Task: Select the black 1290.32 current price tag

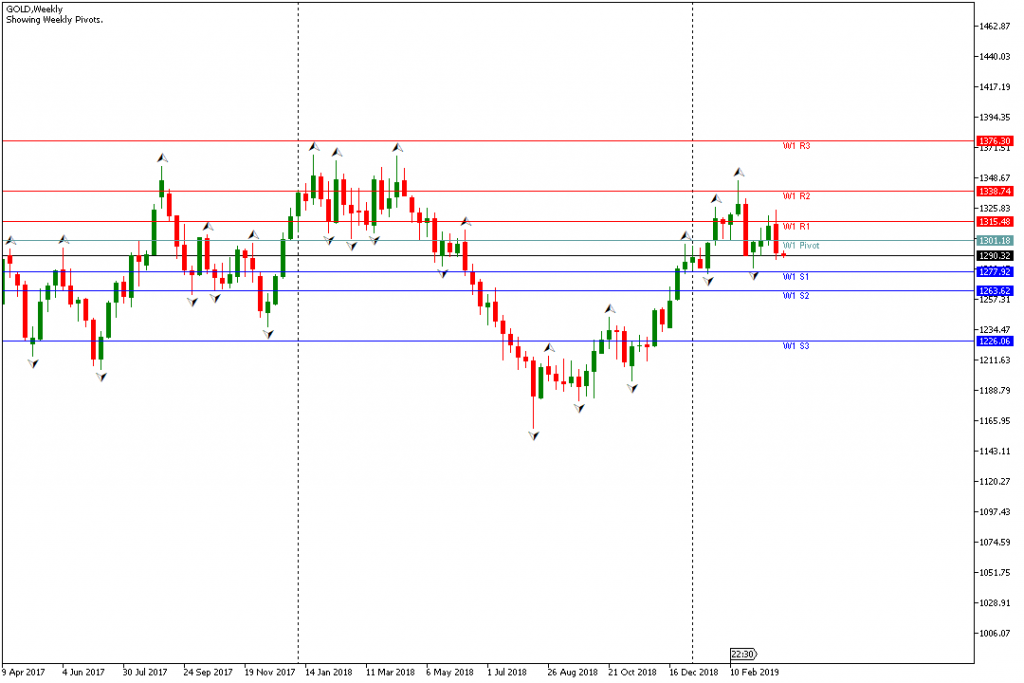Action: click(x=996, y=256)
